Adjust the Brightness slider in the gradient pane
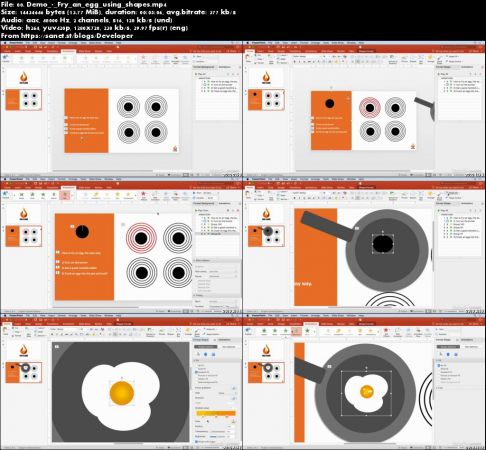The height and width of the screenshot is (450, 486). click(x=217, y=436)
